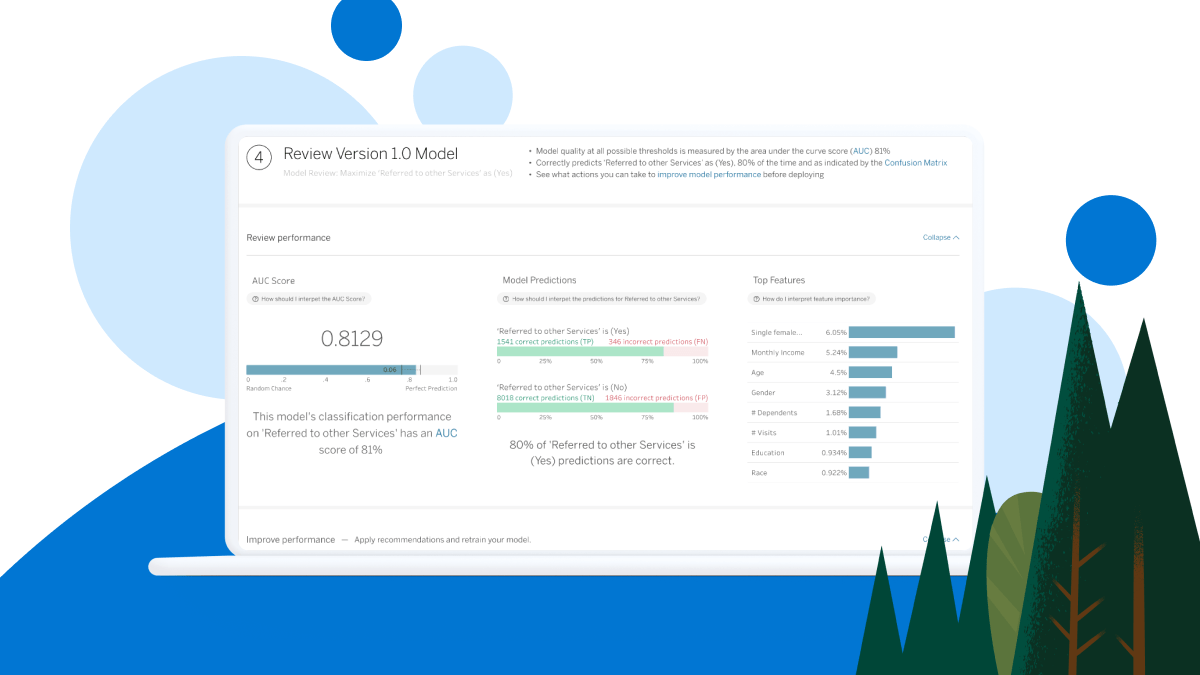Image resolution: width=1200 pixels, height=675 pixels.
Task: Click the AUC link in header bullet
Action: click(x=861, y=150)
